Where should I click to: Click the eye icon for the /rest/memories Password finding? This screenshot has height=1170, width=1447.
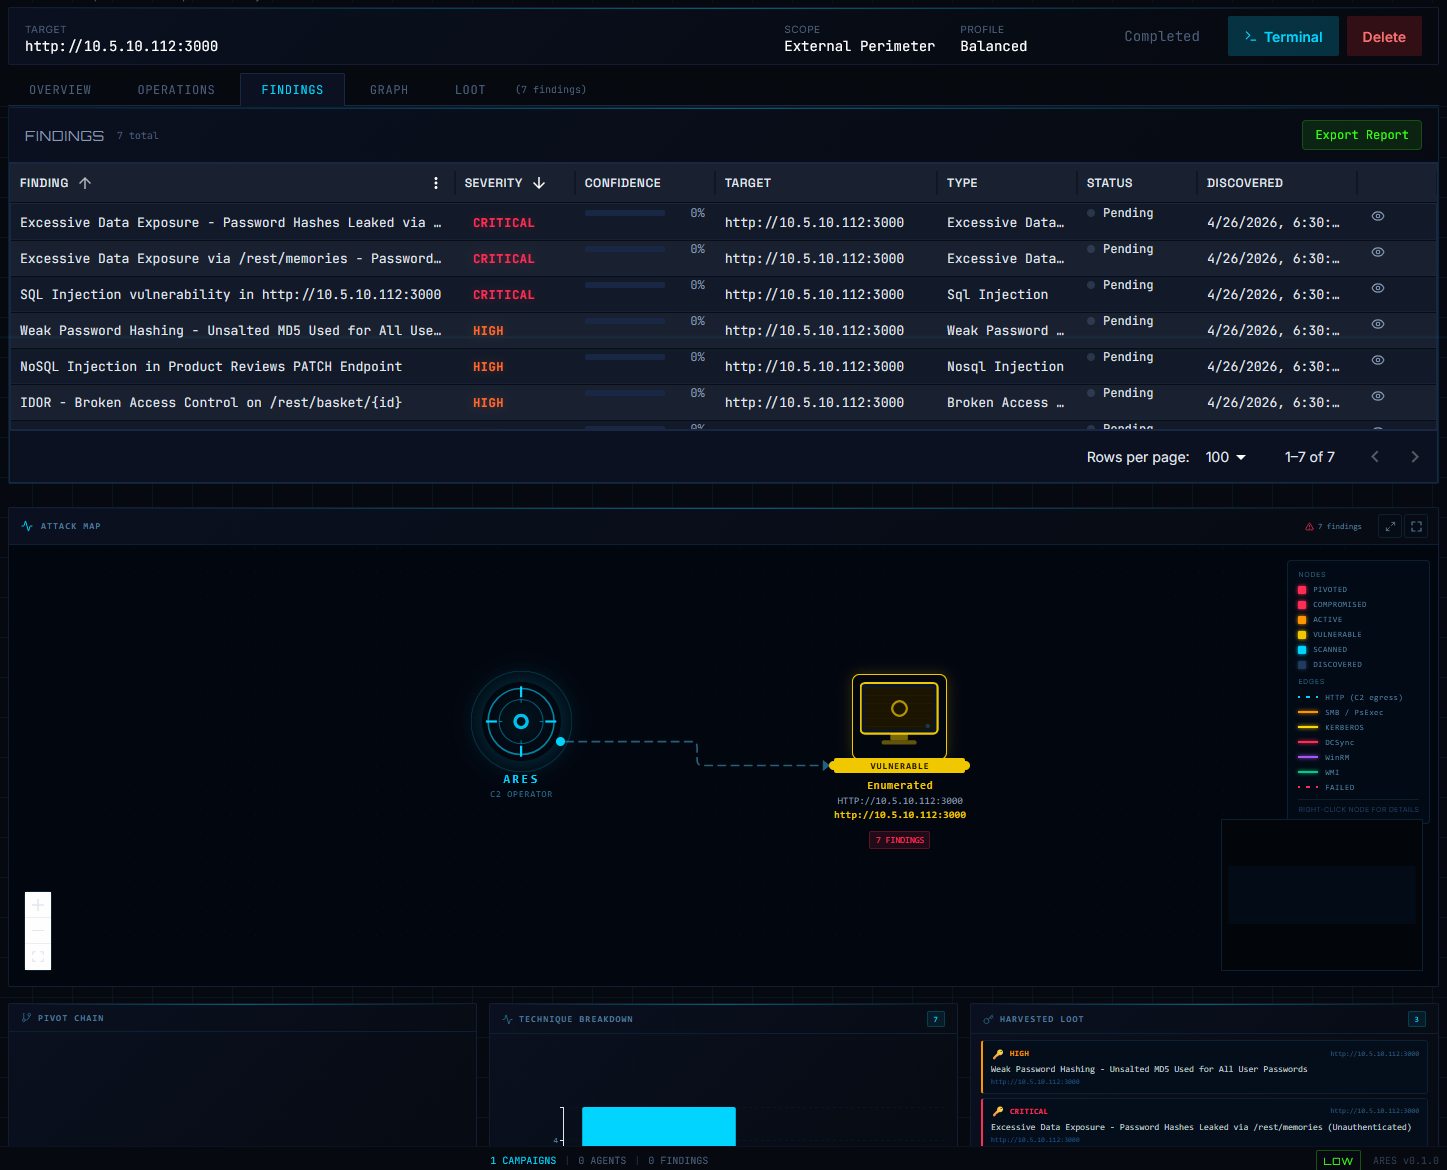click(1377, 252)
